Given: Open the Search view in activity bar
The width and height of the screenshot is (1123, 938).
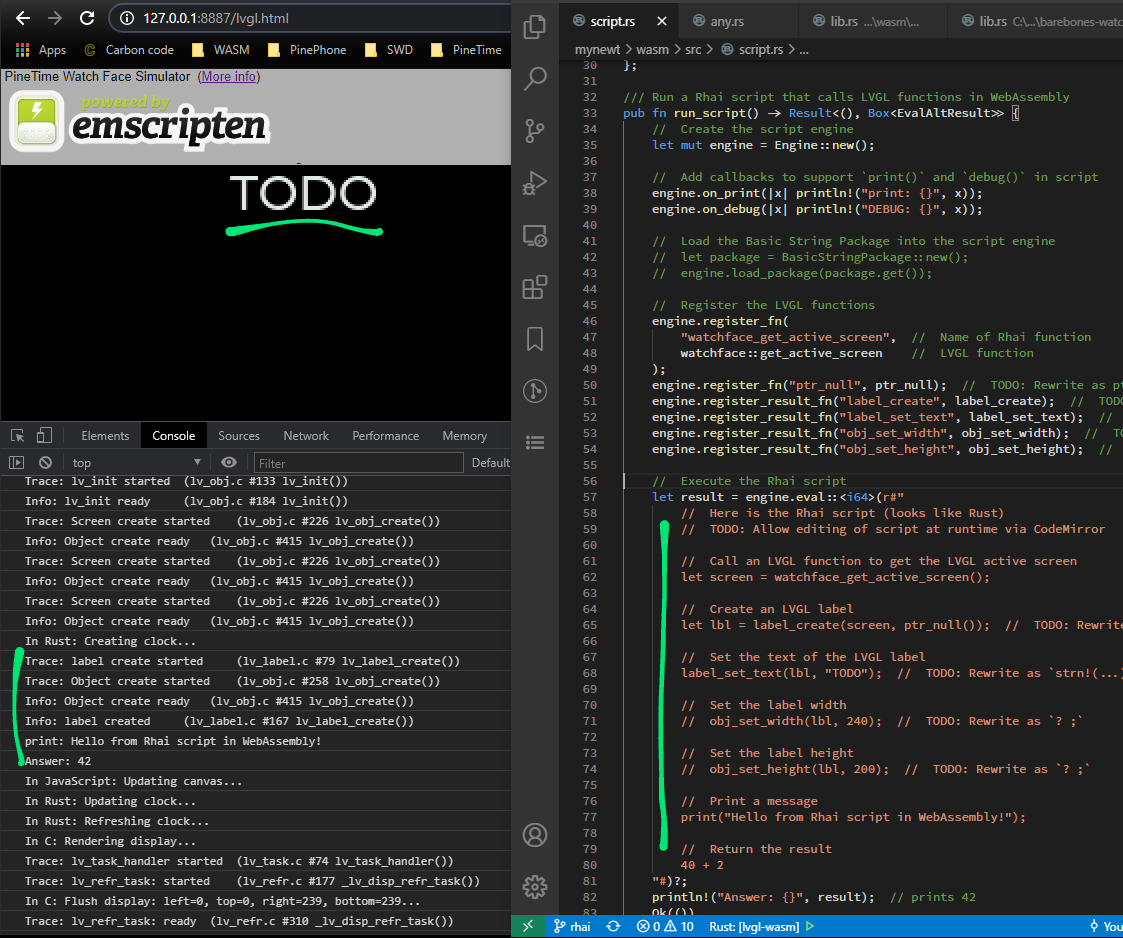Looking at the screenshot, I should (535, 79).
